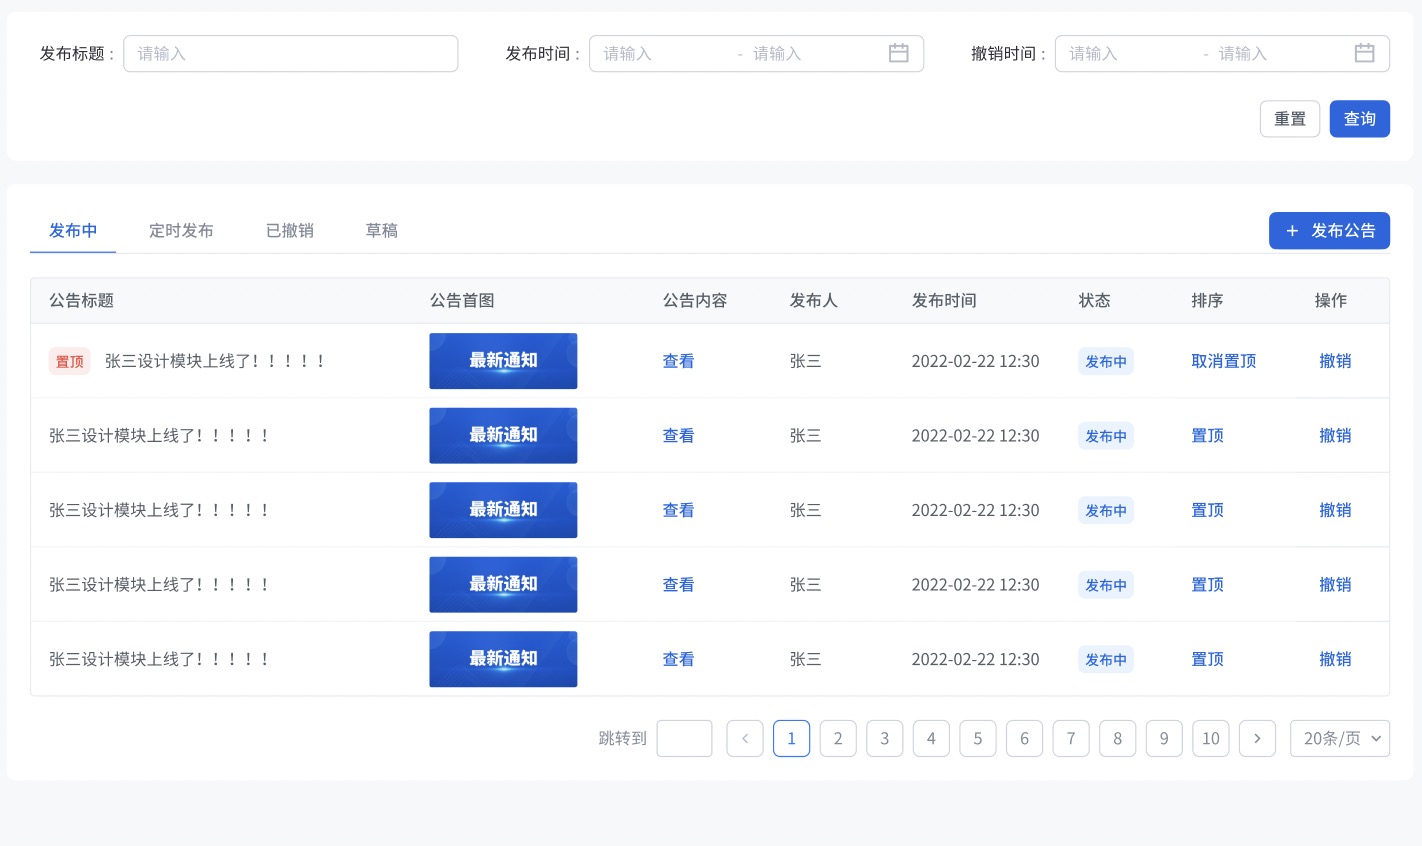This screenshot has width=1422, height=846.
Task: Click the 公告首图 column header
Action: [x=462, y=301]
